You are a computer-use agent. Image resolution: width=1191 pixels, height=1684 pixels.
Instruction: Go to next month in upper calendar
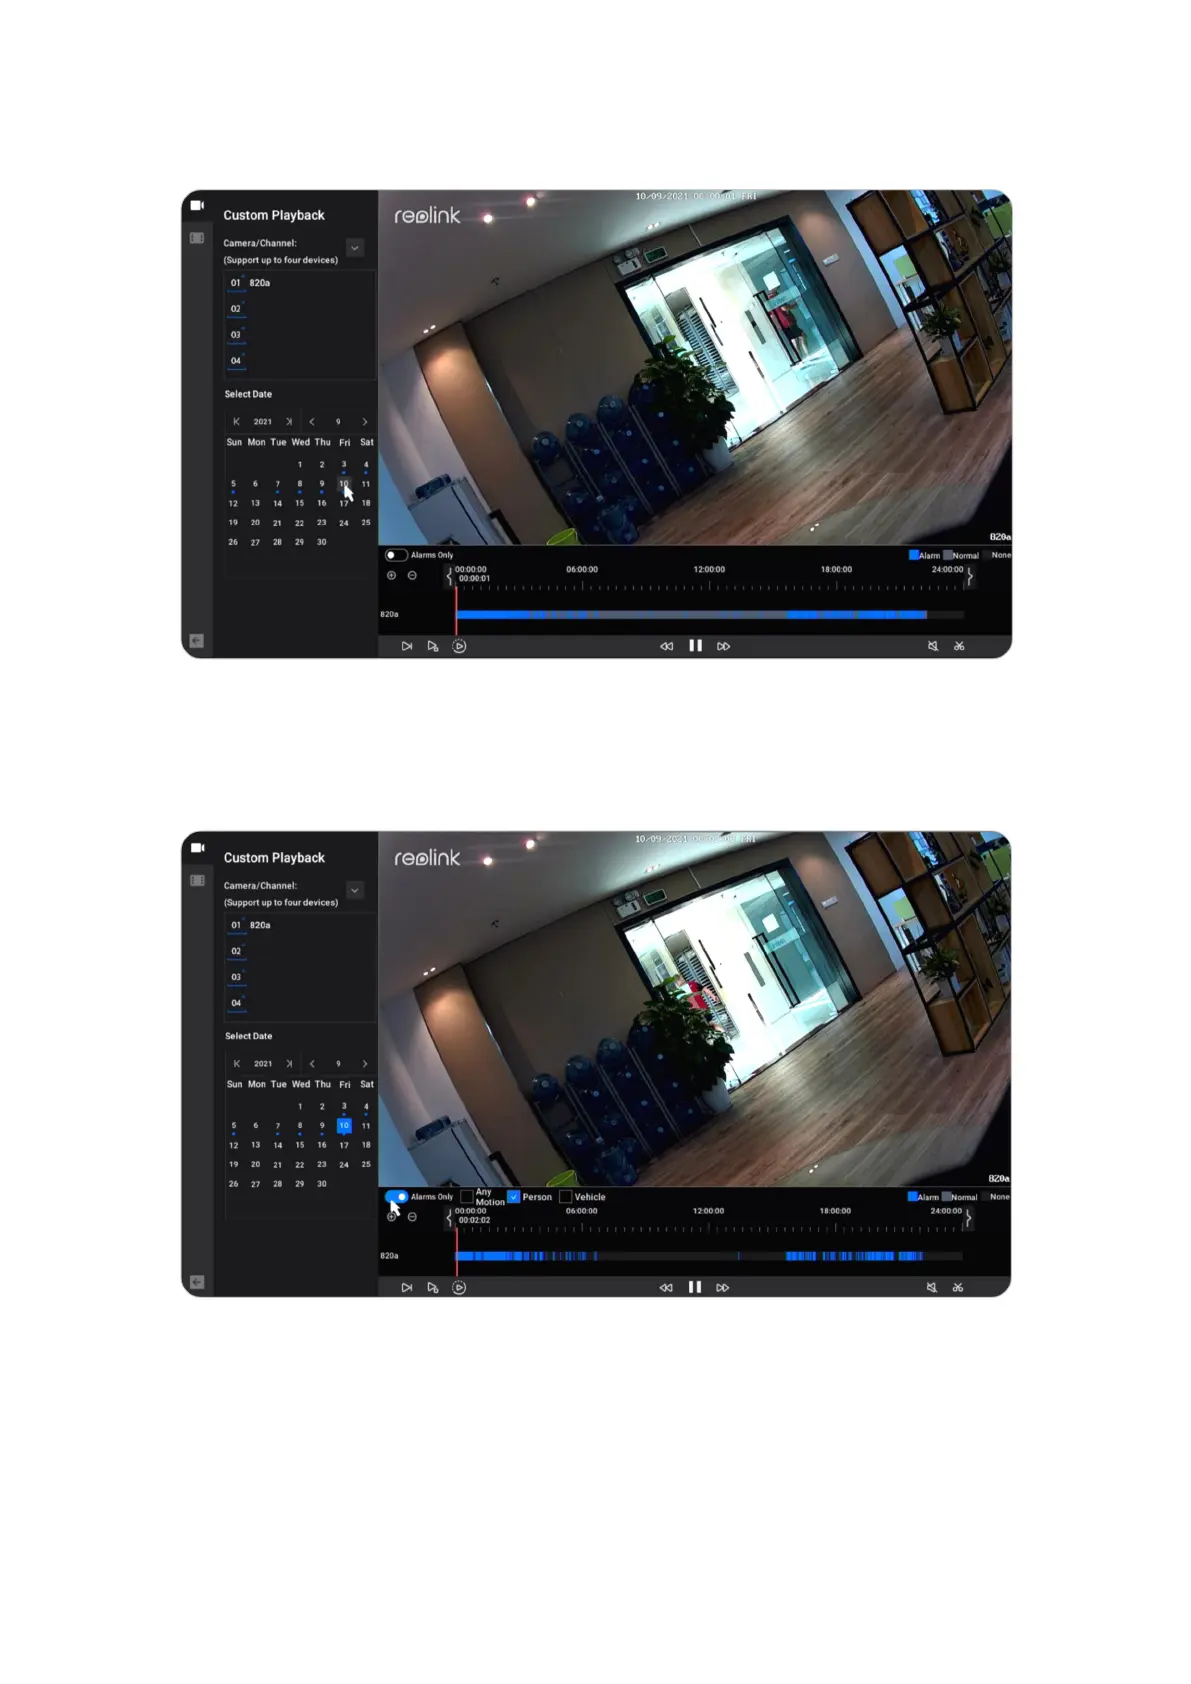364,421
